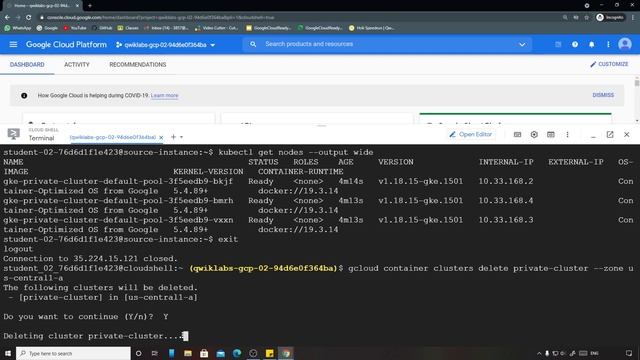This screenshot has height=360, width=640.
Task: Open the Google Cloud navigation hamburger menu
Action: [x=13, y=44]
